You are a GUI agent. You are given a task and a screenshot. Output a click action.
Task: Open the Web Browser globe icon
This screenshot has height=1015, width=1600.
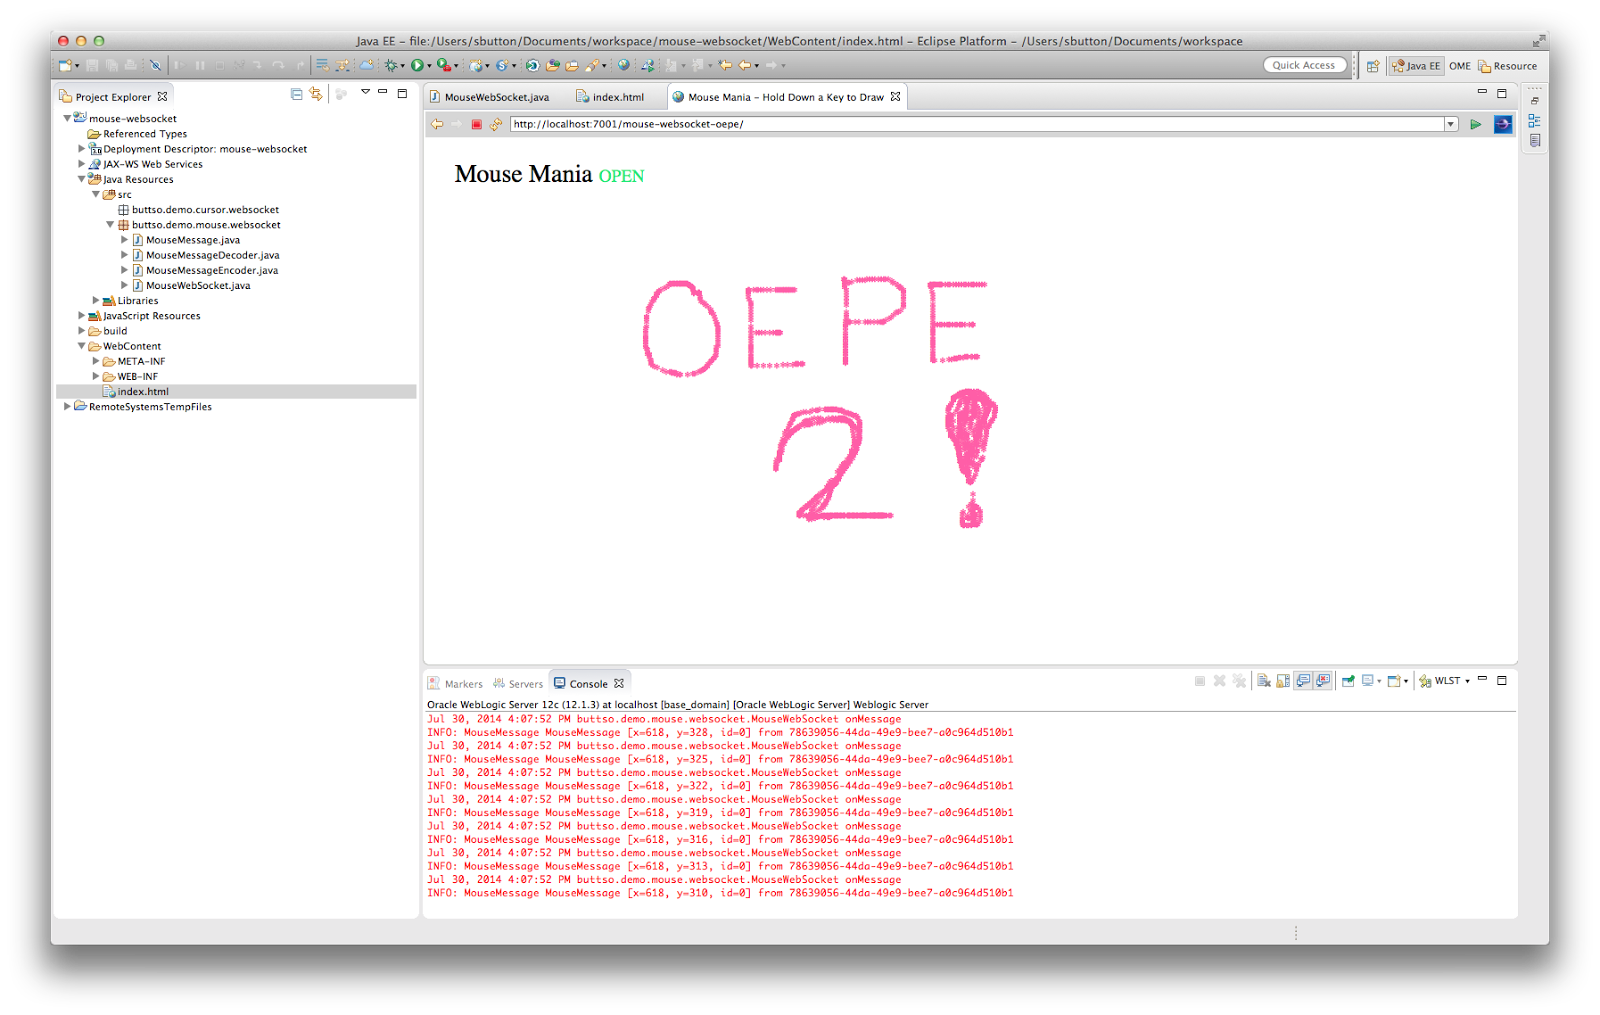click(x=623, y=65)
